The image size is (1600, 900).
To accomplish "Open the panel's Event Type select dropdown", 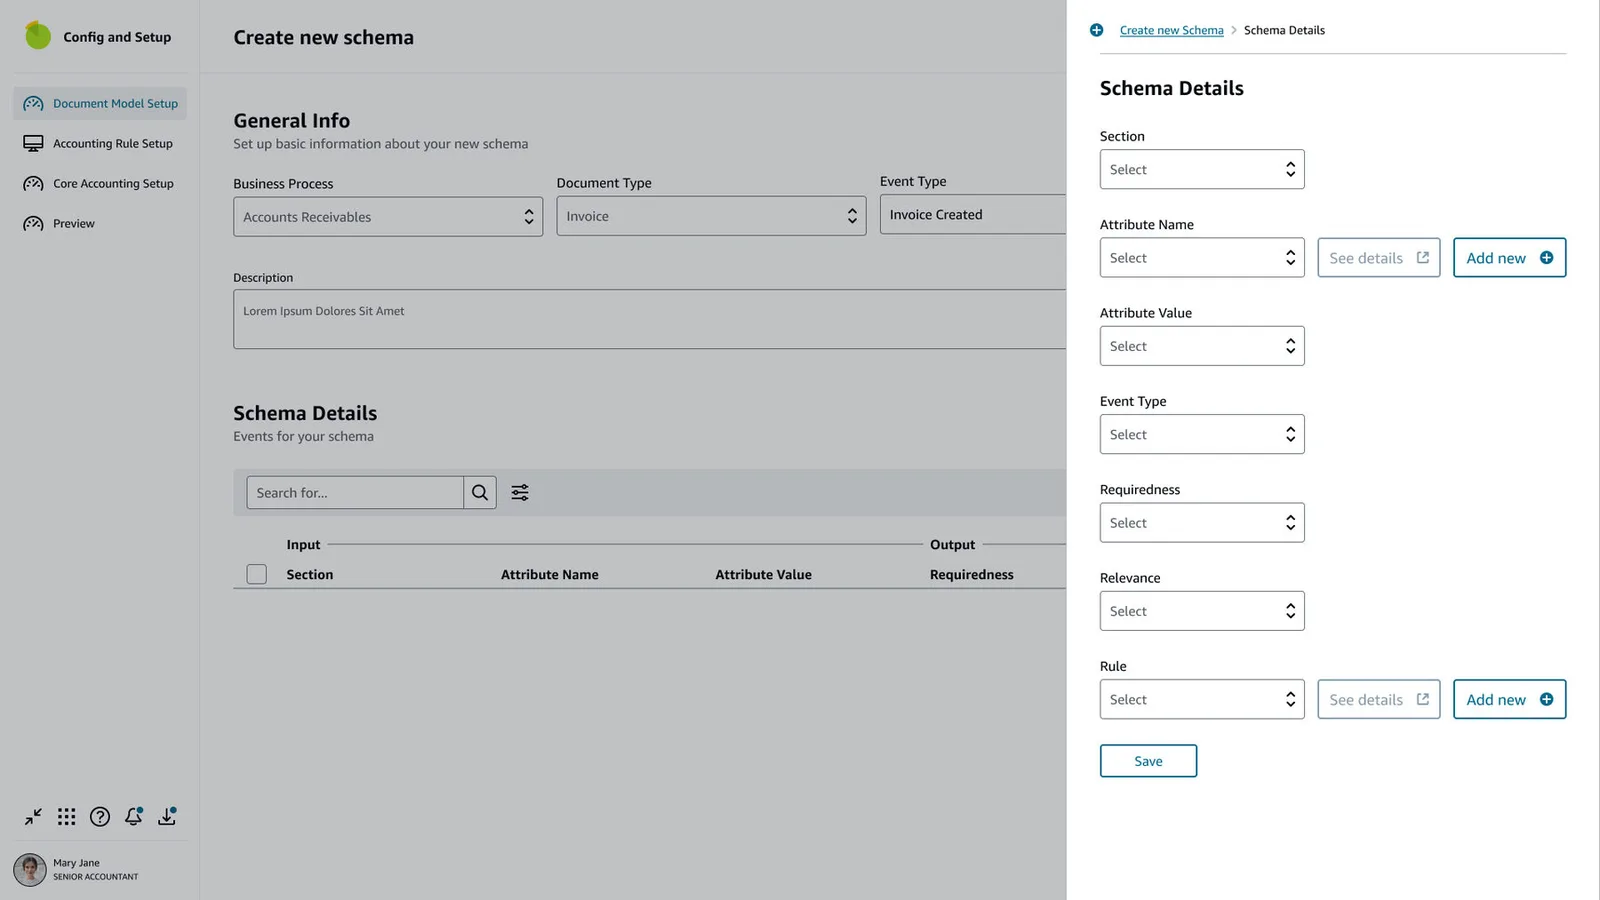I will (x=1202, y=435).
